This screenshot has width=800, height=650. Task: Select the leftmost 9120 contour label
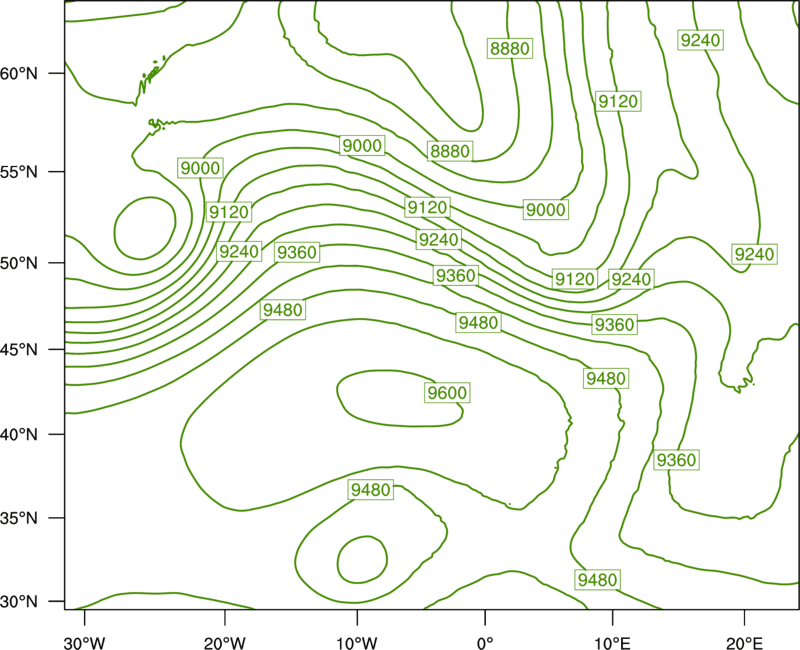click(x=229, y=212)
